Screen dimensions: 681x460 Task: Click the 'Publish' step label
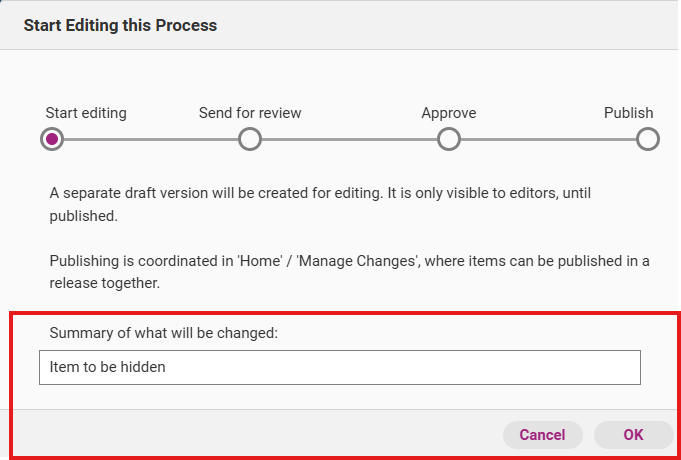pos(628,113)
